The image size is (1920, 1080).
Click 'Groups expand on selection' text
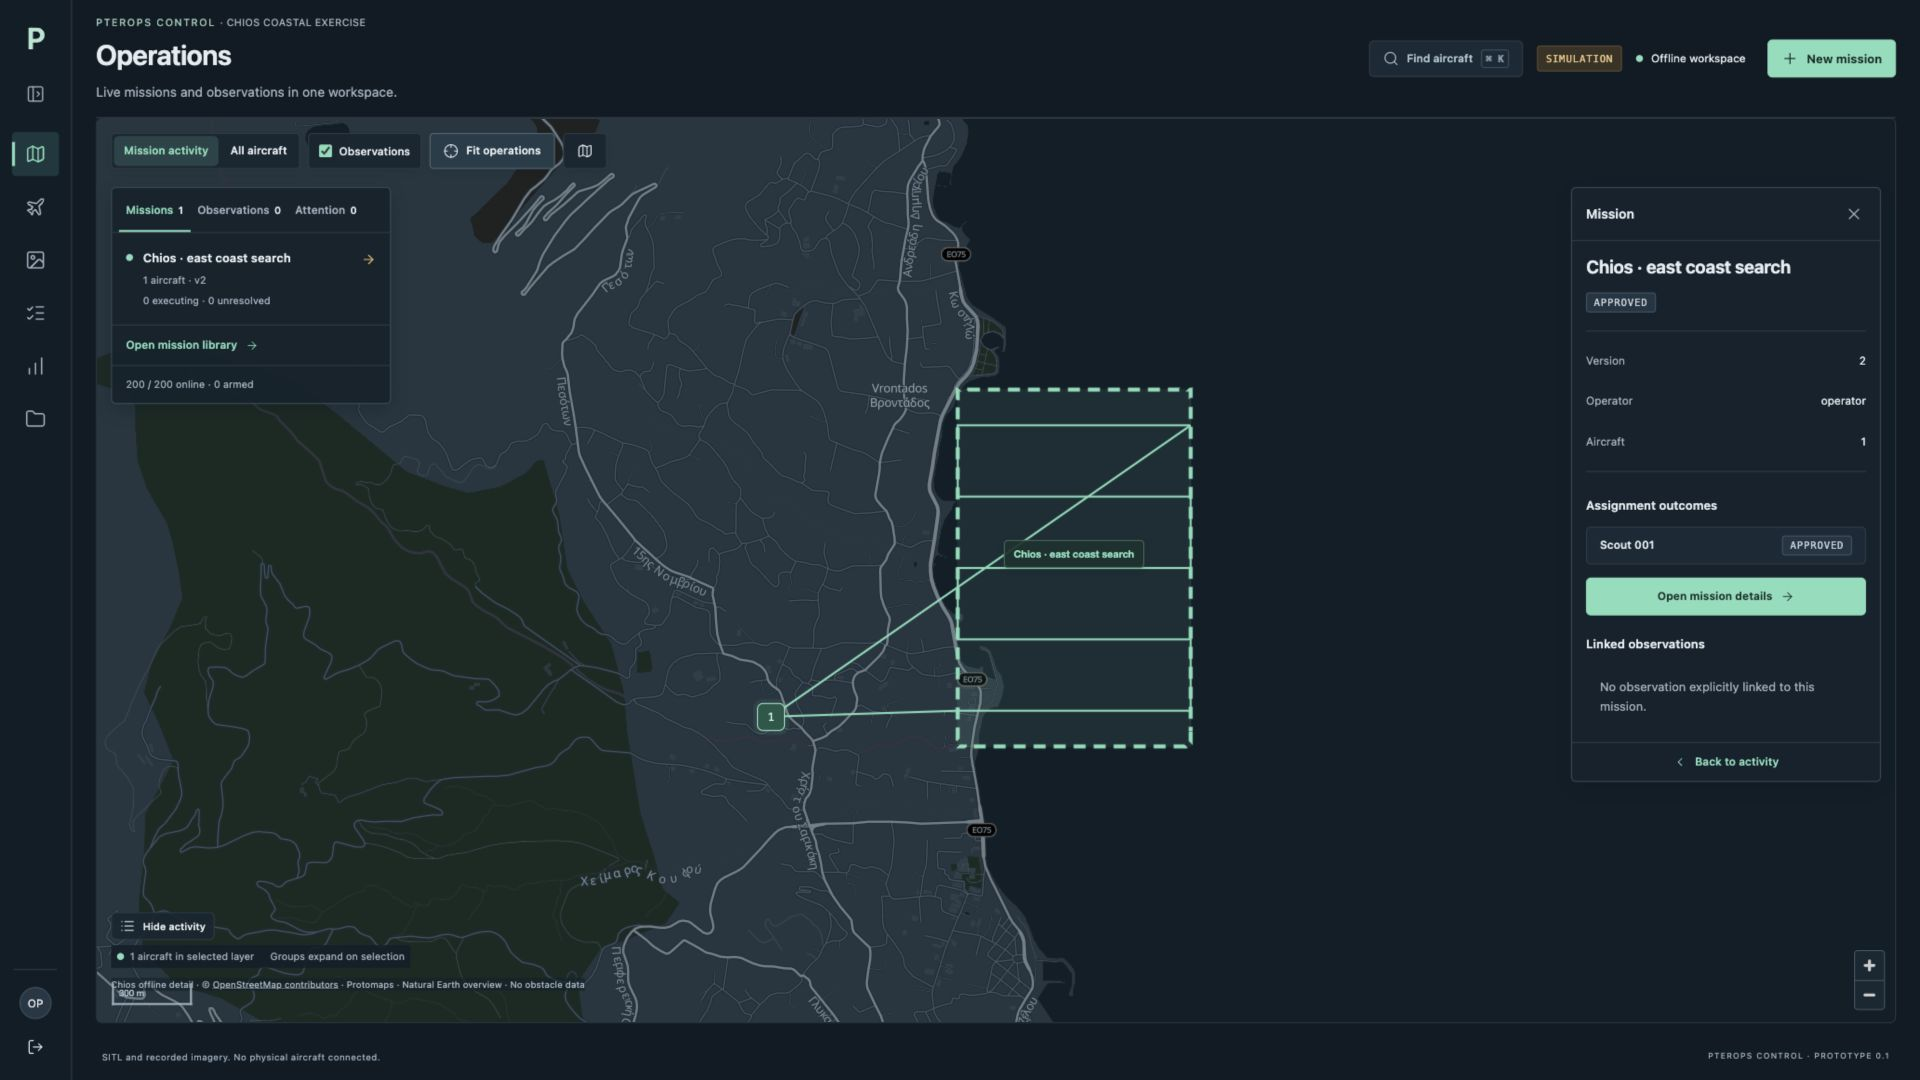[337, 957]
